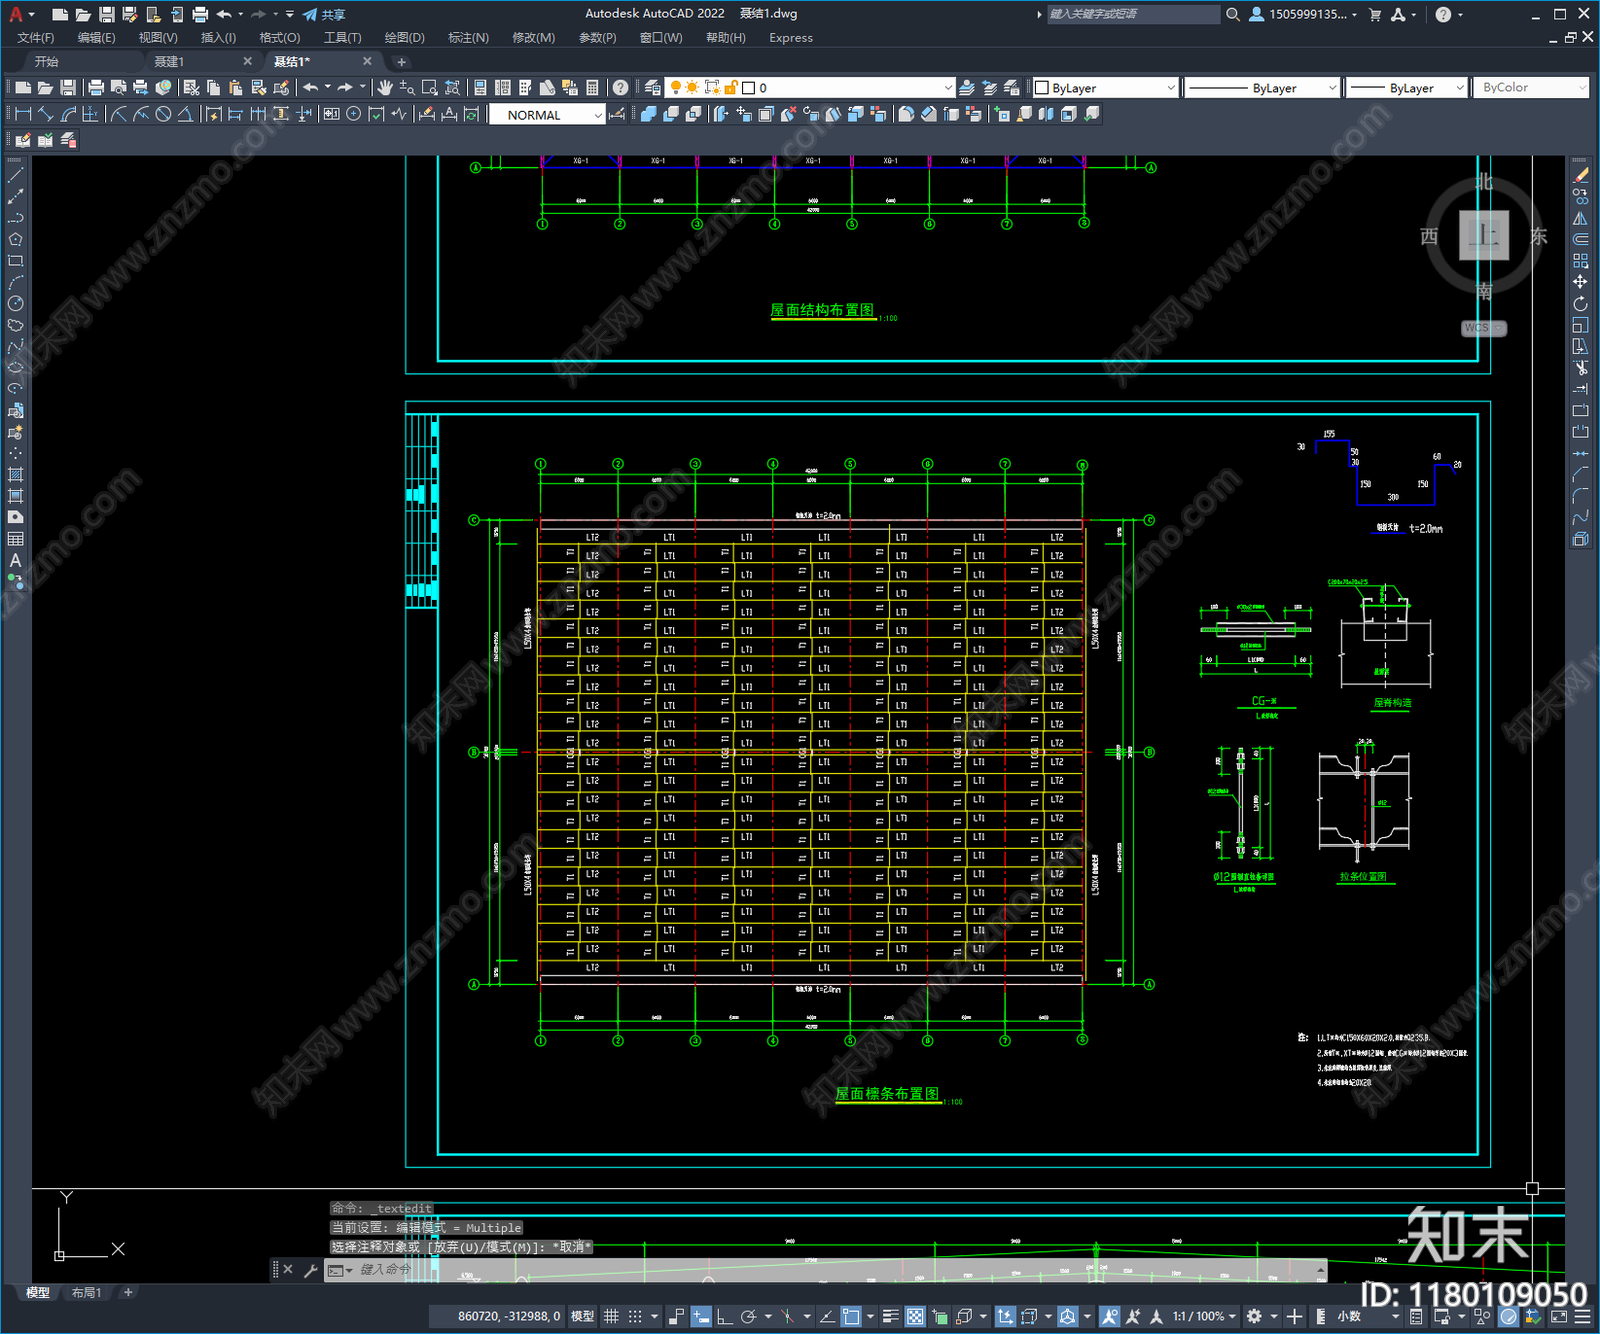1600x1334 pixels.
Task: Add a new drawing tab with plus button
Action: tap(401, 62)
